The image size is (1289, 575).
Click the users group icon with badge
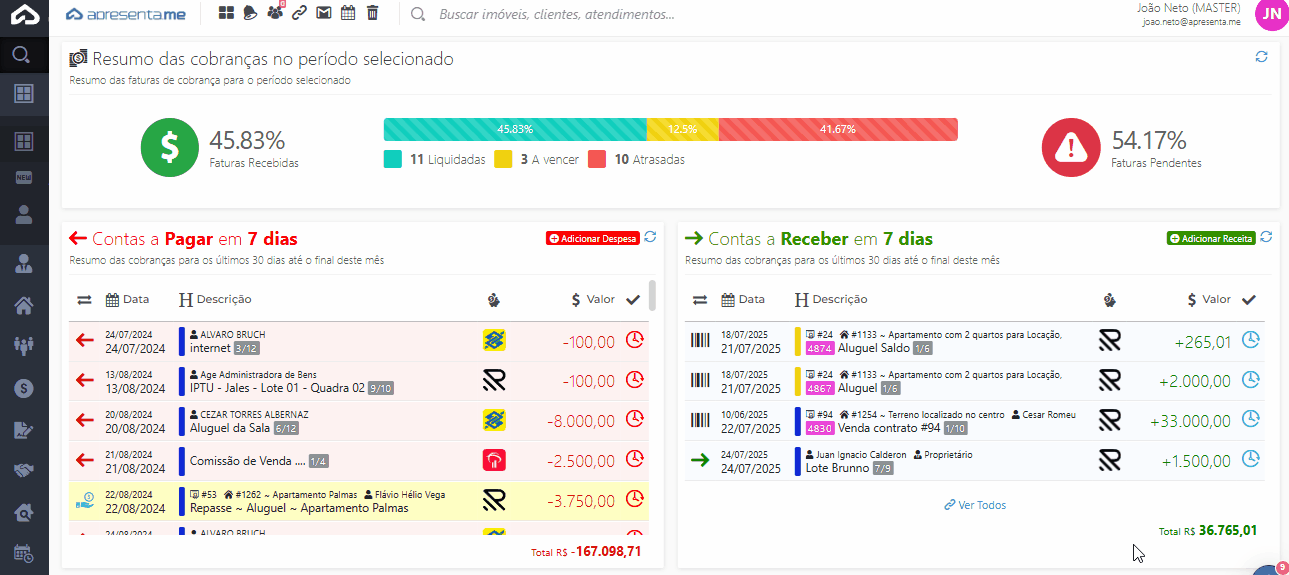click(275, 13)
